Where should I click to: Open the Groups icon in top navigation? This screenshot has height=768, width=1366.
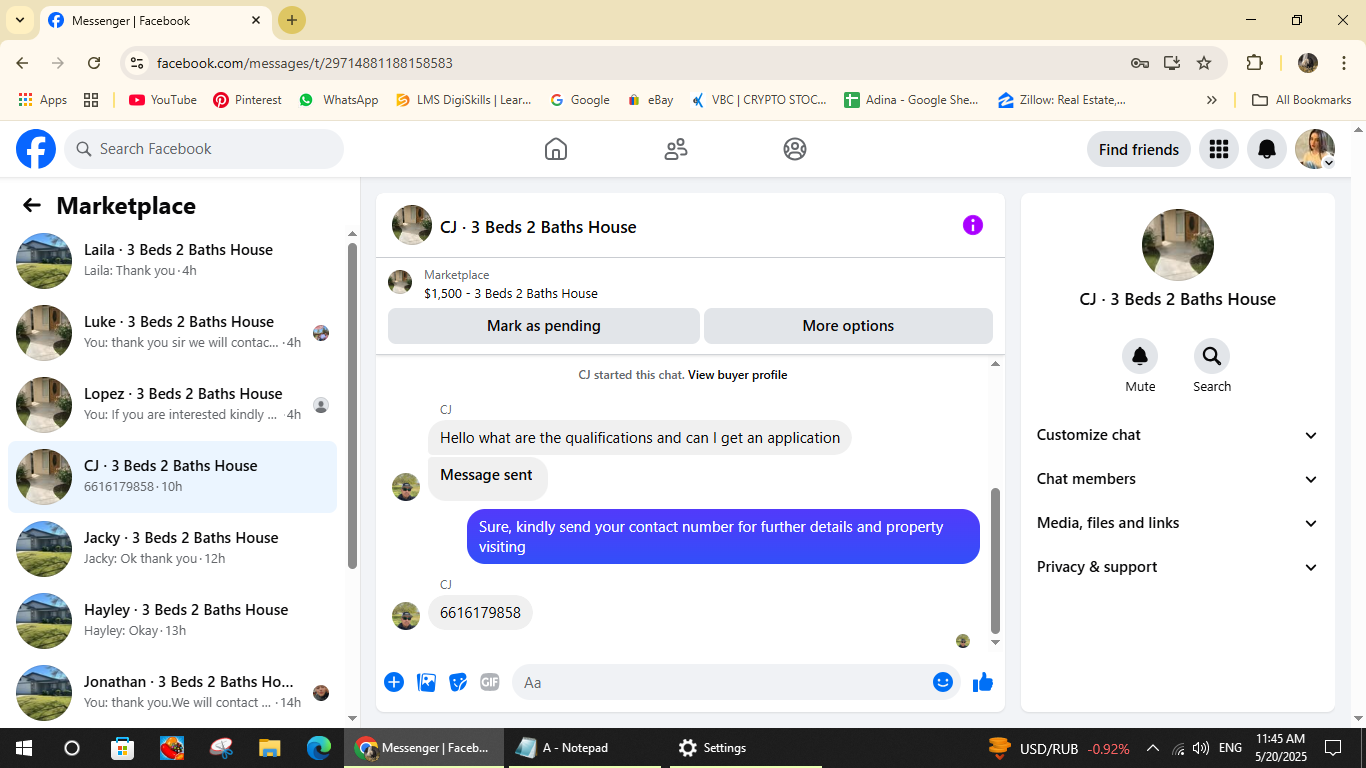point(795,149)
